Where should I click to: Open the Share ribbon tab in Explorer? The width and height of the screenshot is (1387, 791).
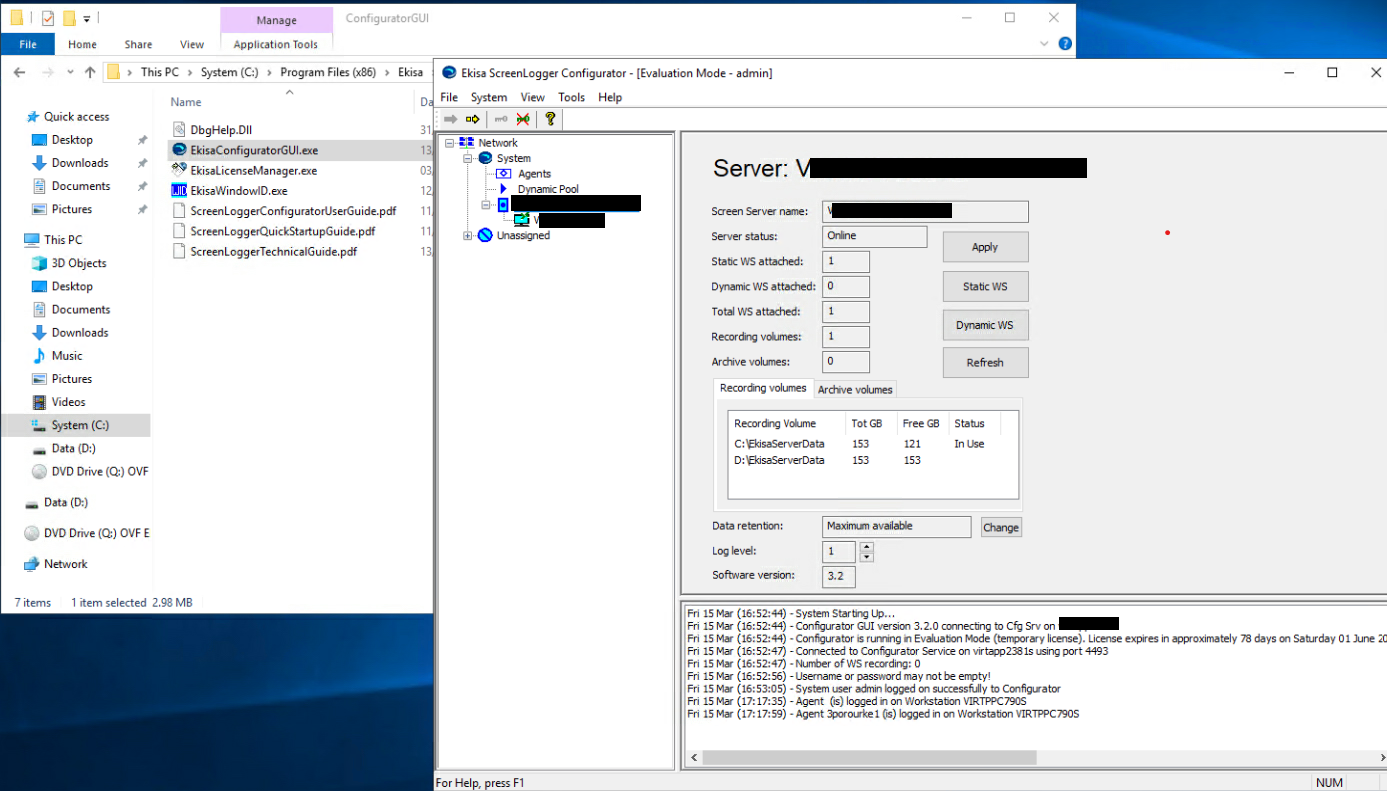coord(138,44)
